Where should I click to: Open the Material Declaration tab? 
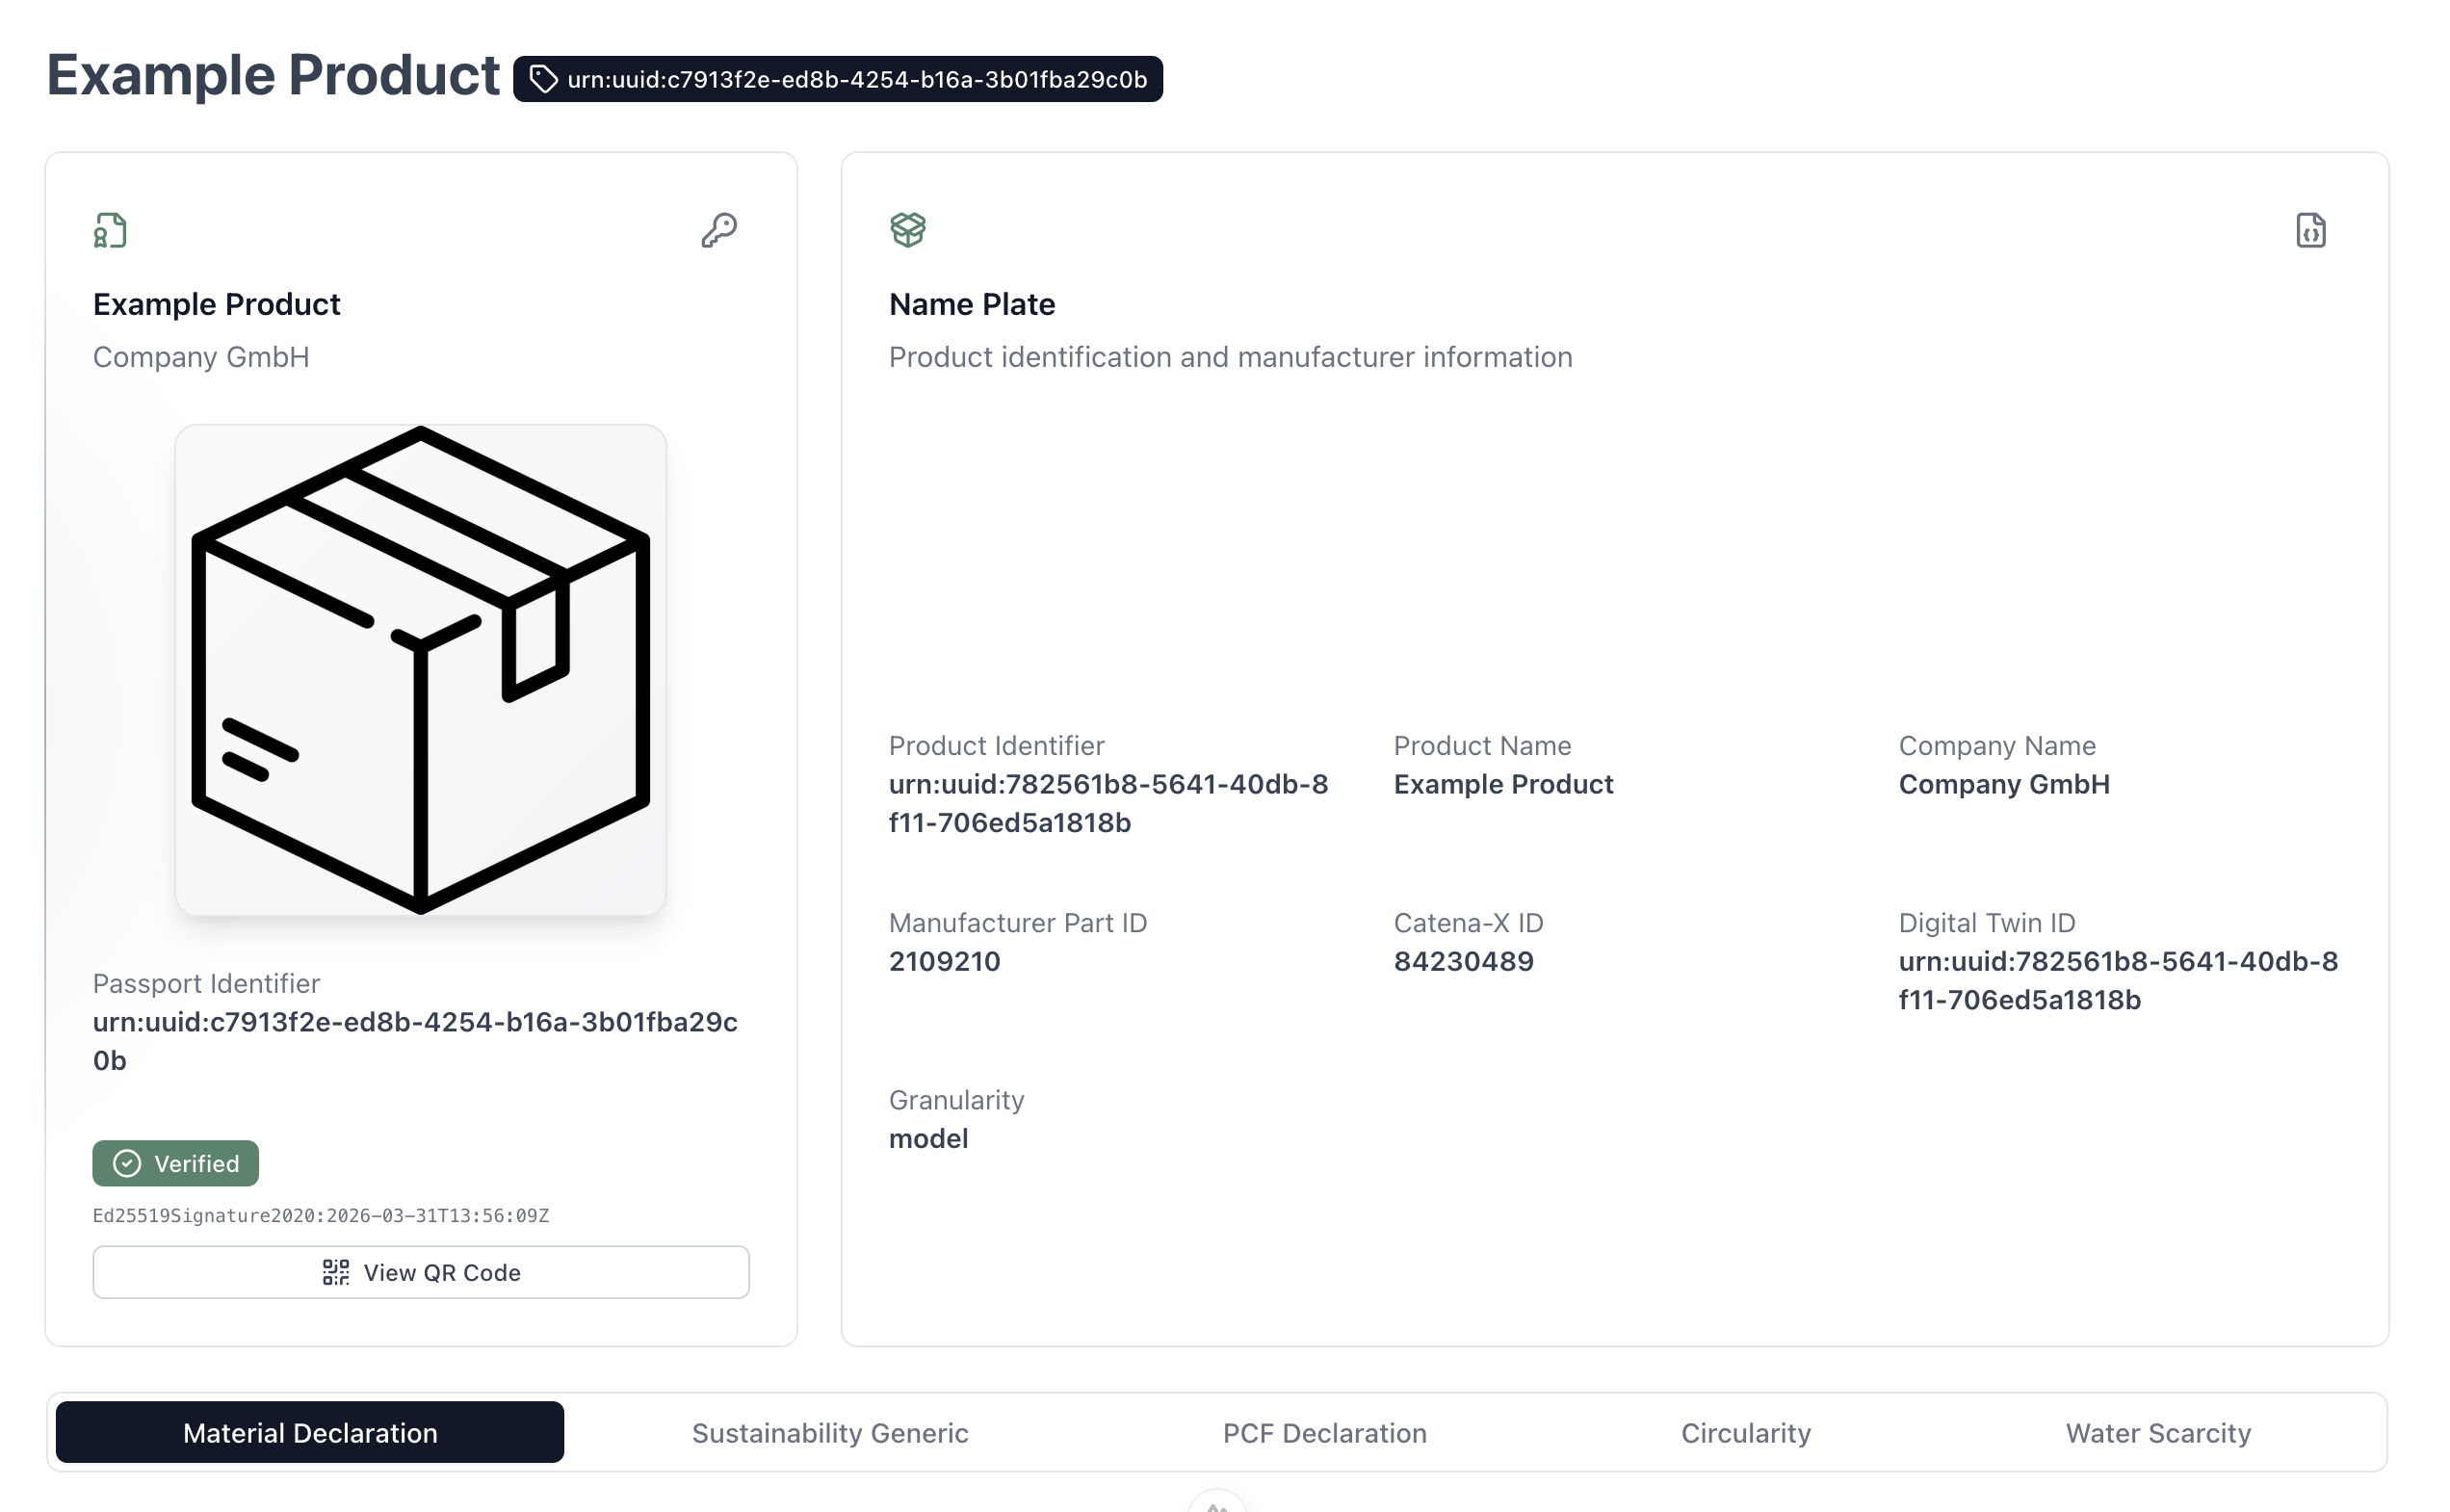310,1432
